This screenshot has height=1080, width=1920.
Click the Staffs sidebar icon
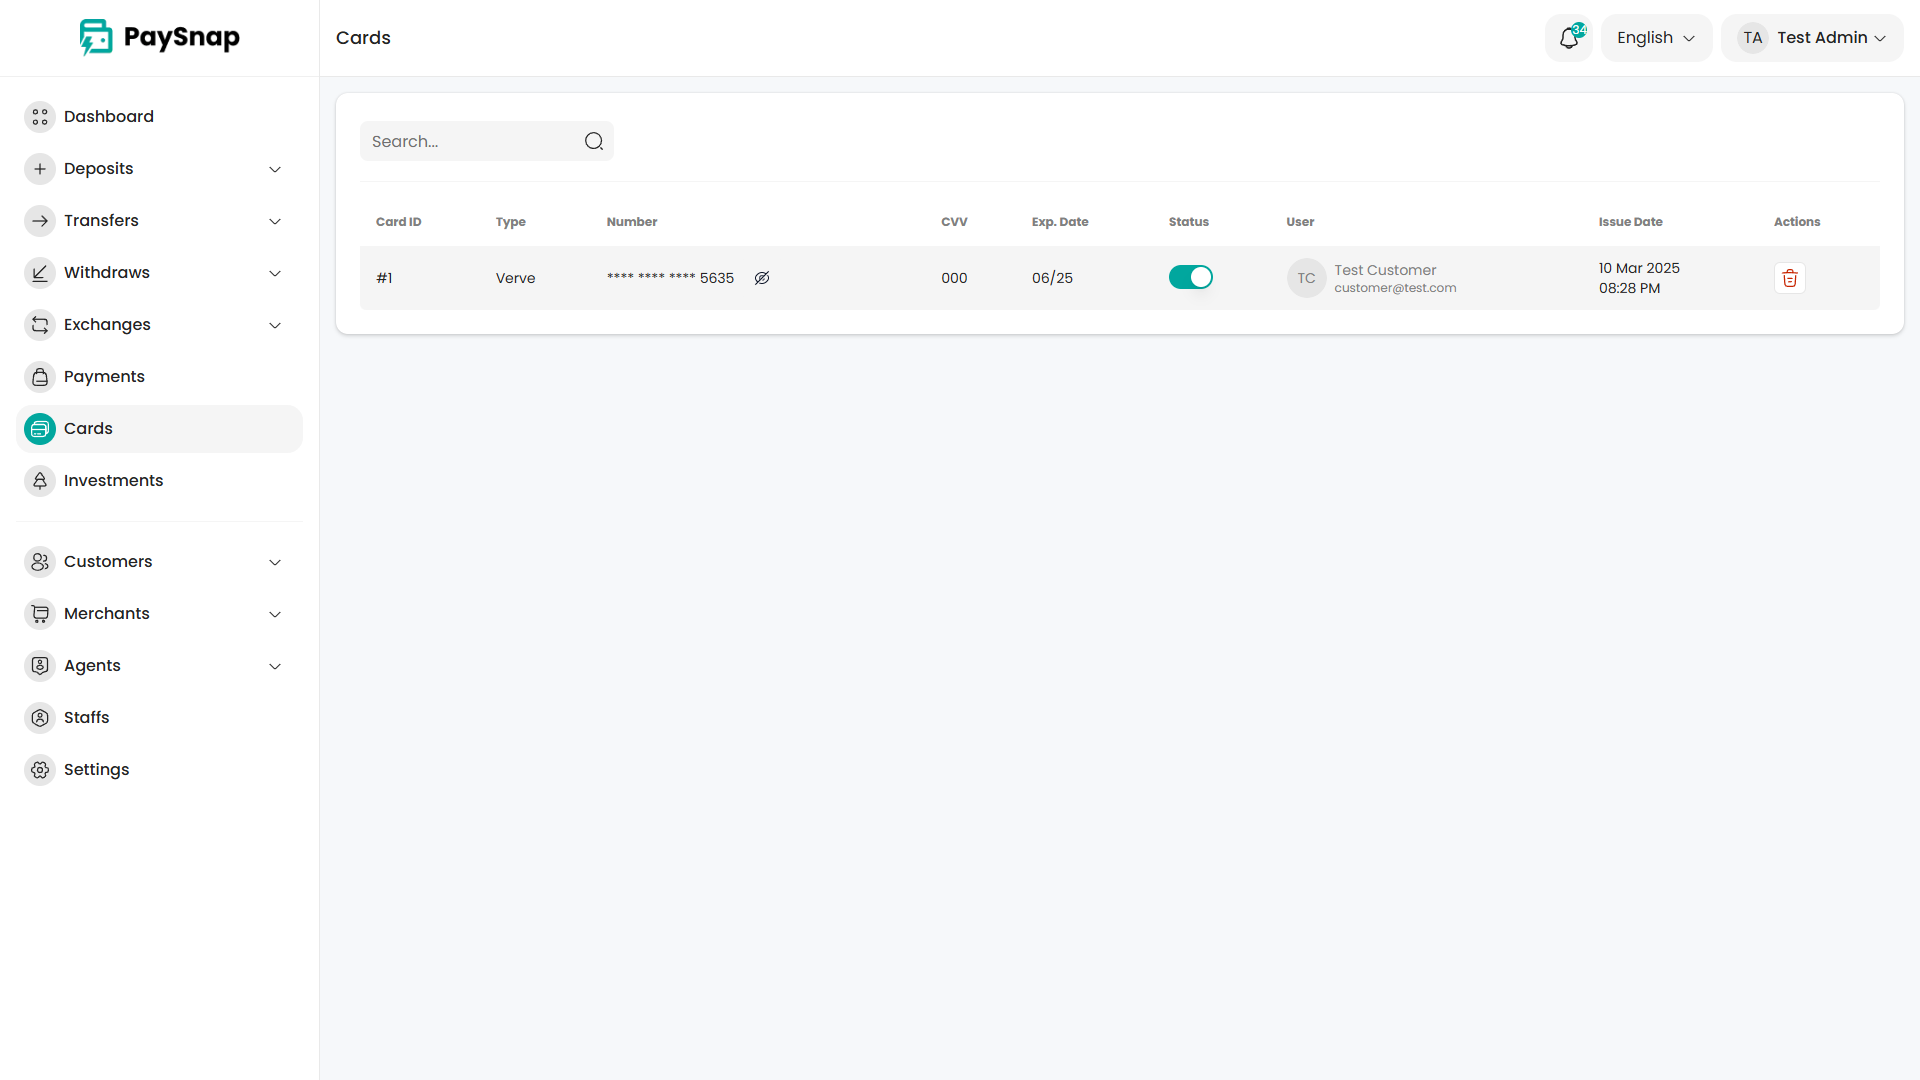coord(40,718)
